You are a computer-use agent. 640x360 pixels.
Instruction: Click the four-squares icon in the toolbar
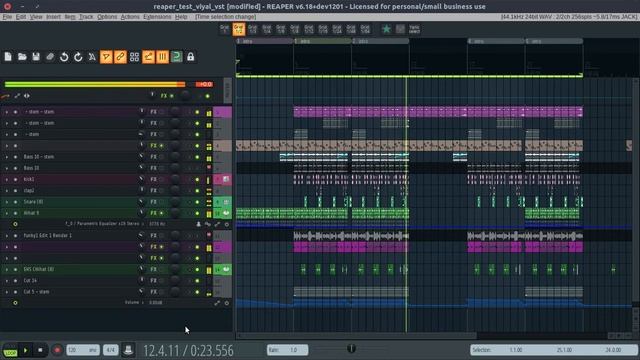(x=134, y=57)
